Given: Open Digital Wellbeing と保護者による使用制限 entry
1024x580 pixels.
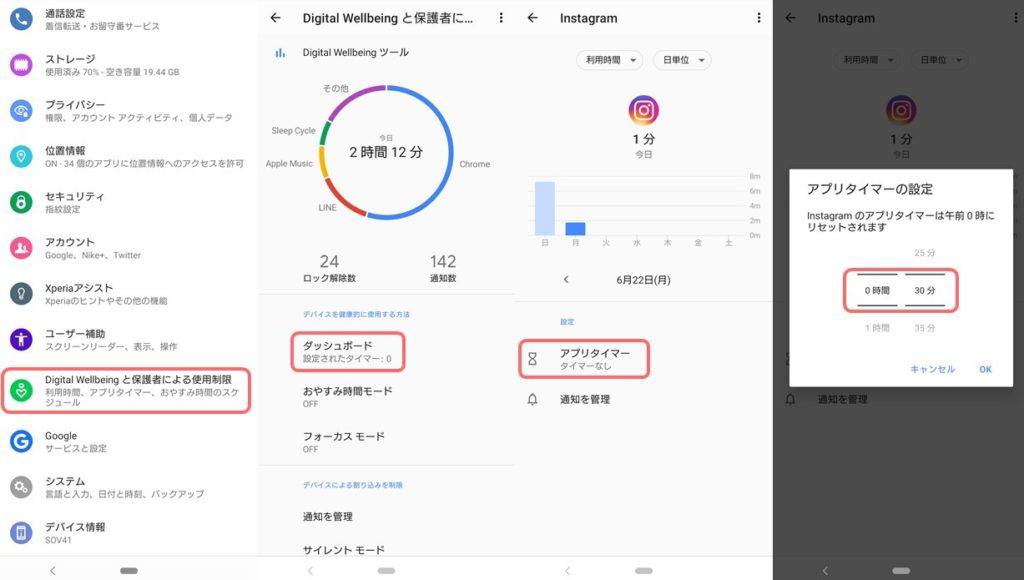Looking at the screenshot, I should (x=127, y=391).
